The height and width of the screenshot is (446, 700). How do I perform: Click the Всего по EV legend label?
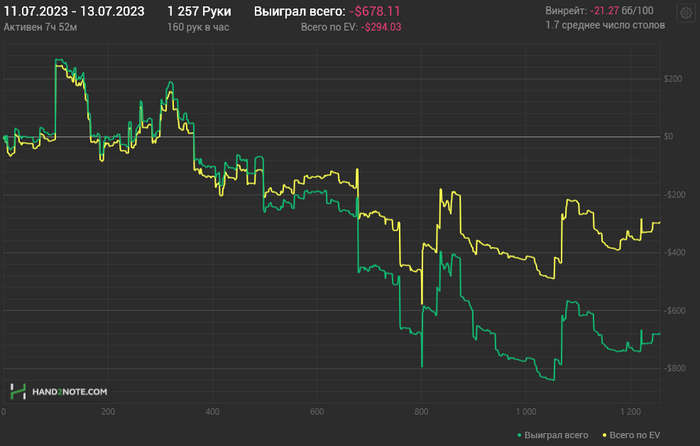click(635, 435)
